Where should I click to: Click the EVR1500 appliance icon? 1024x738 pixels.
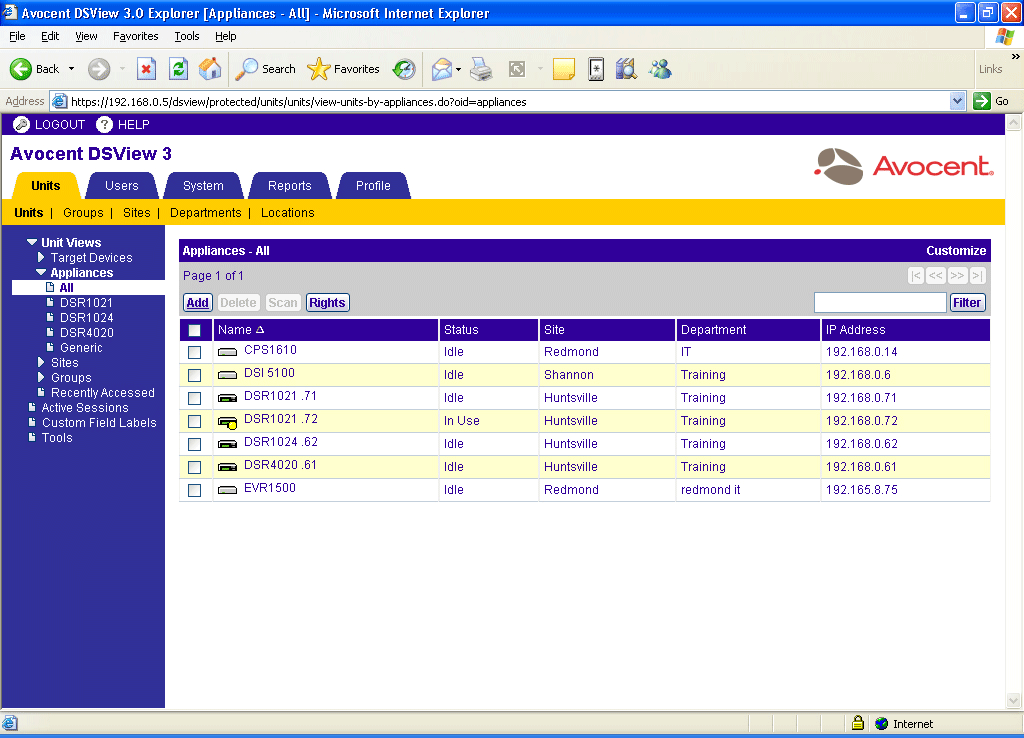tap(227, 490)
